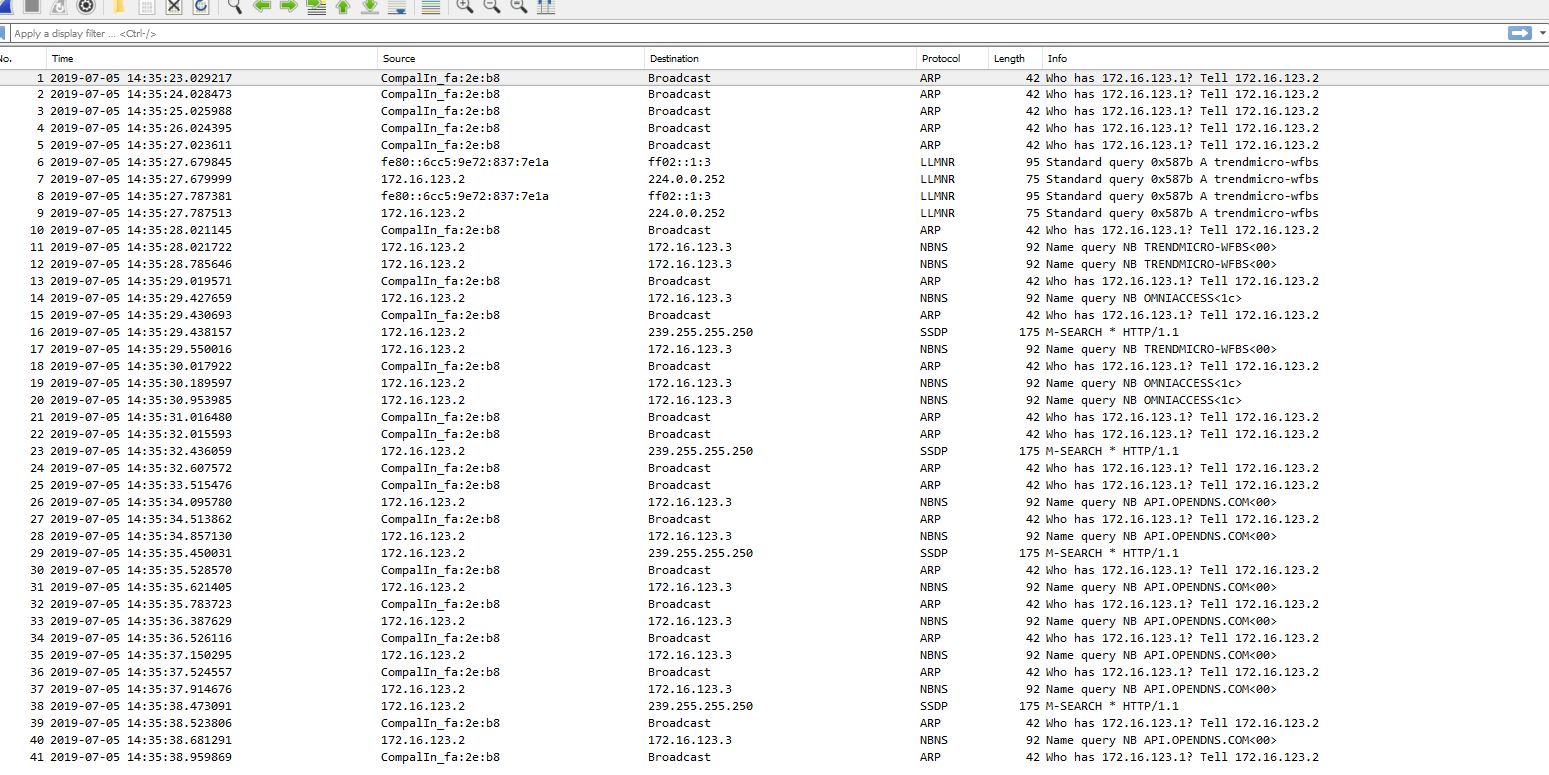The image size is (1549, 775).
Task: Select packet timed 14:35:33.515476
Action: tap(774, 485)
